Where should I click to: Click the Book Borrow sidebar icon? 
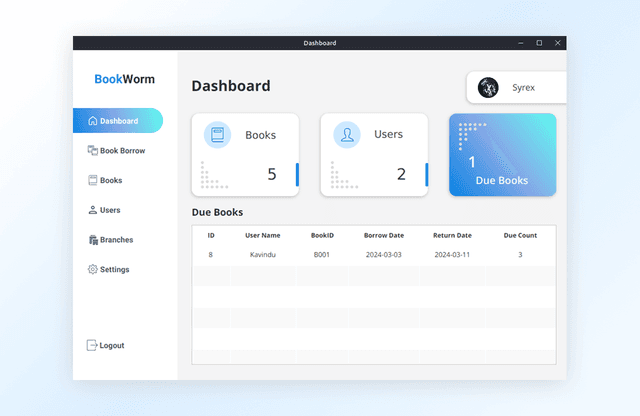coord(93,150)
